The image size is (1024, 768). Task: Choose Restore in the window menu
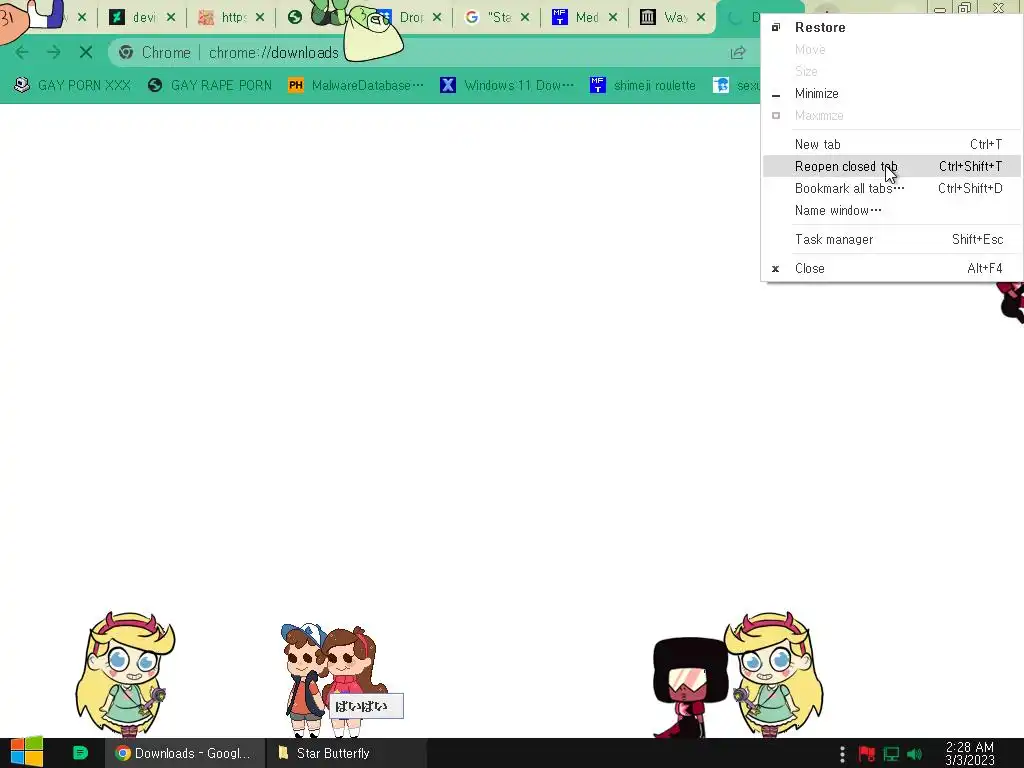[892, 27]
